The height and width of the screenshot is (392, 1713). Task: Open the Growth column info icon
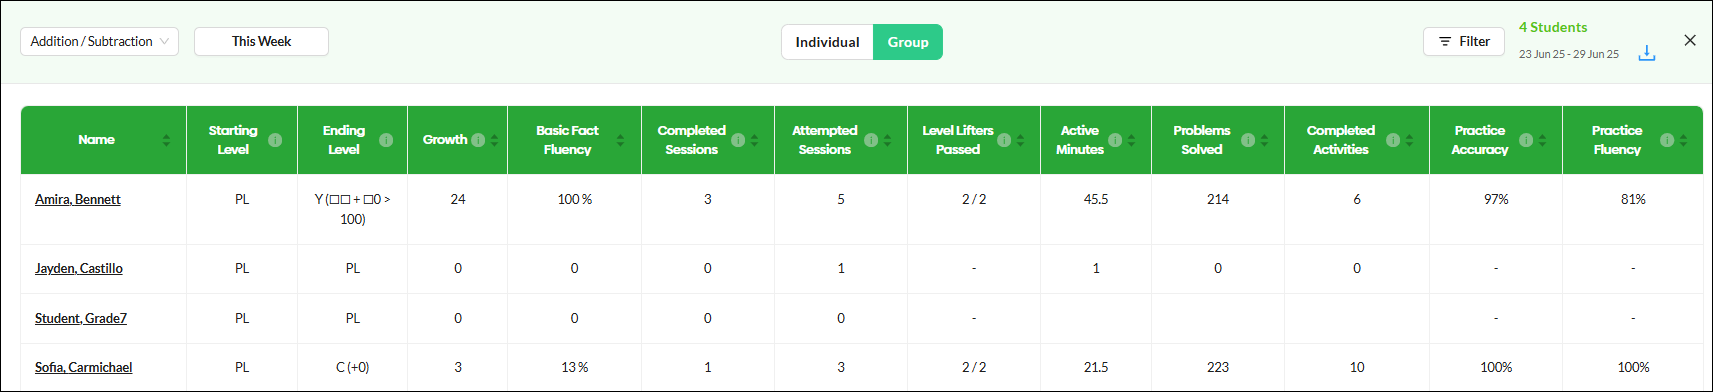point(478,140)
